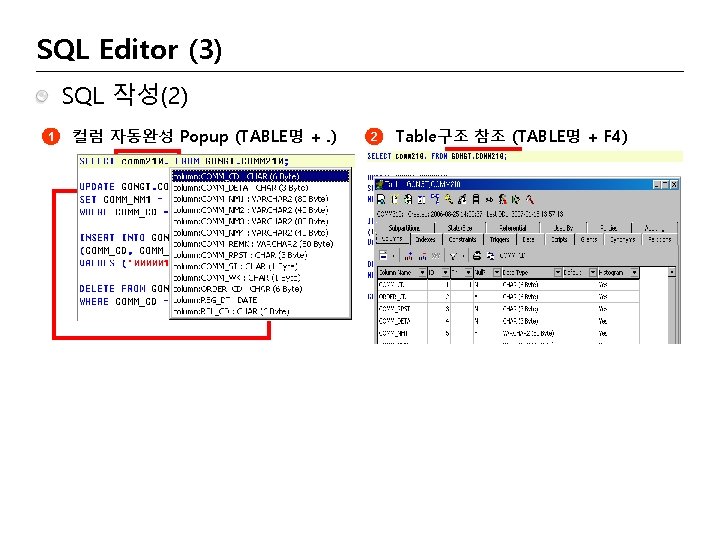Click the red figure icon in table toolbar
Image resolution: width=720 pixels, height=540 pixels.
coord(503,199)
